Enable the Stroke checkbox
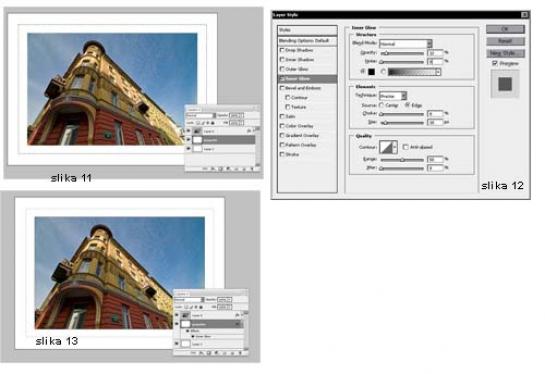Image resolution: width=545 pixels, height=374 pixels. [282, 154]
